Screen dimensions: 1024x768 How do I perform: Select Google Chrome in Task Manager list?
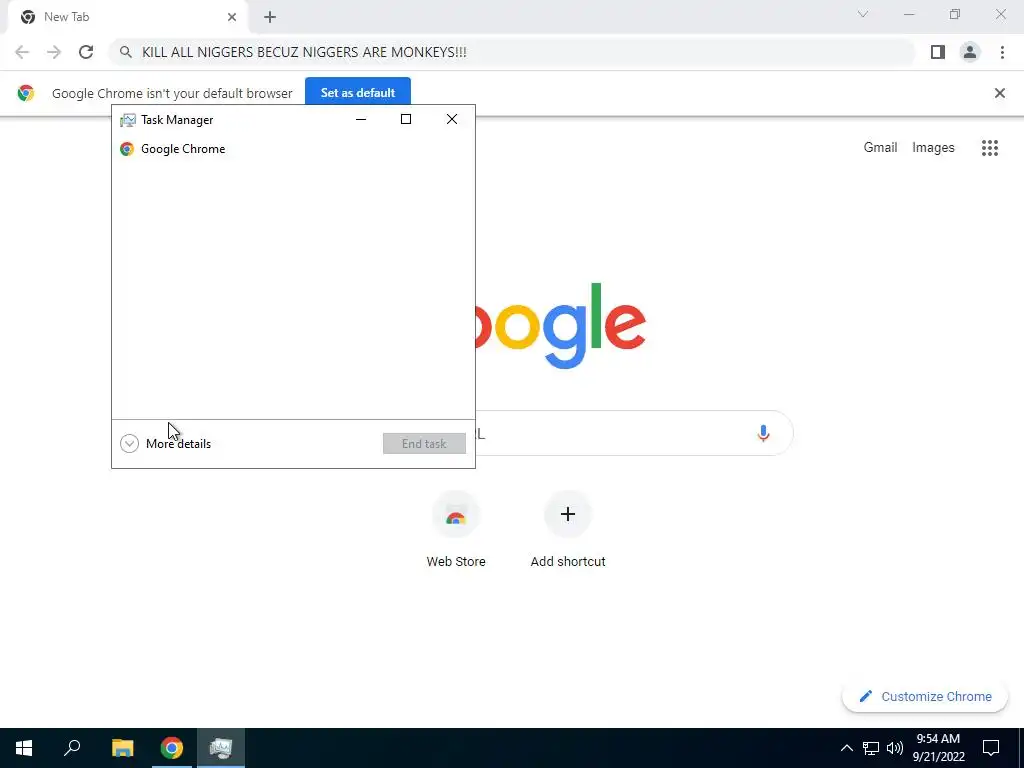click(293, 149)
